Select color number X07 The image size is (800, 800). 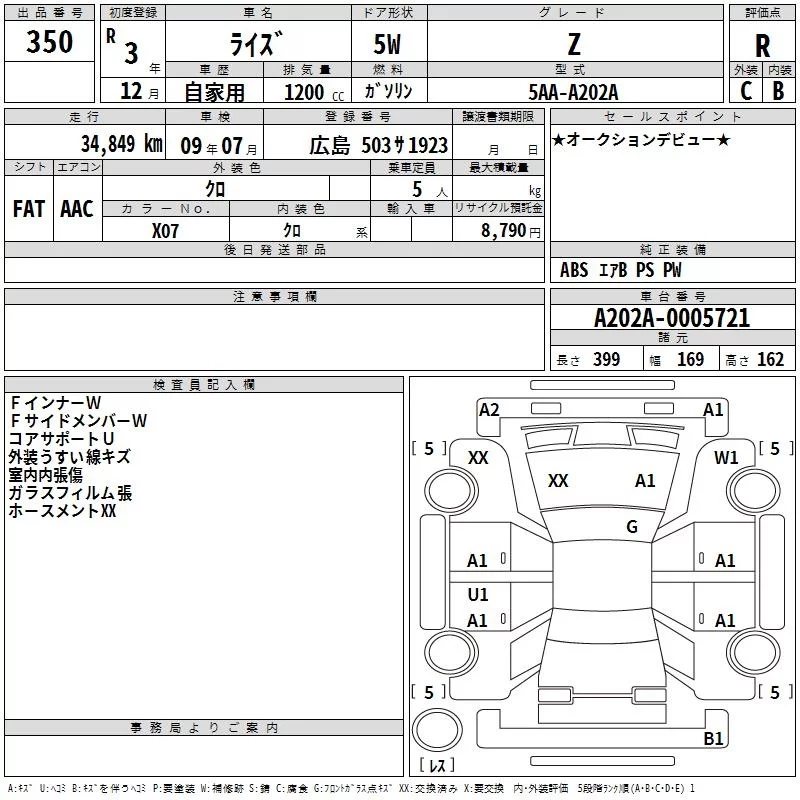166,230
